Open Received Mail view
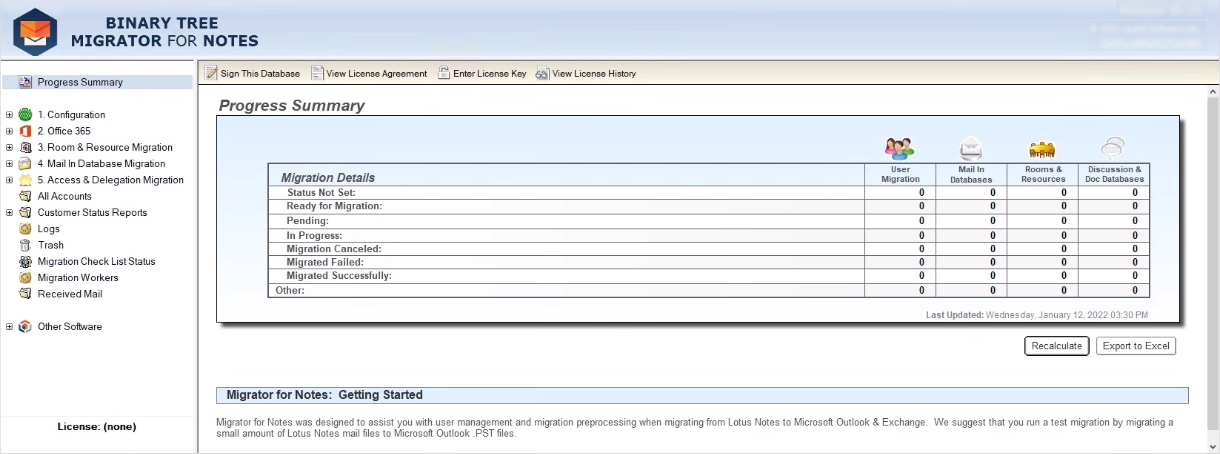The width and height of the screenshot is (1220, 454). [x=70, y=294]
